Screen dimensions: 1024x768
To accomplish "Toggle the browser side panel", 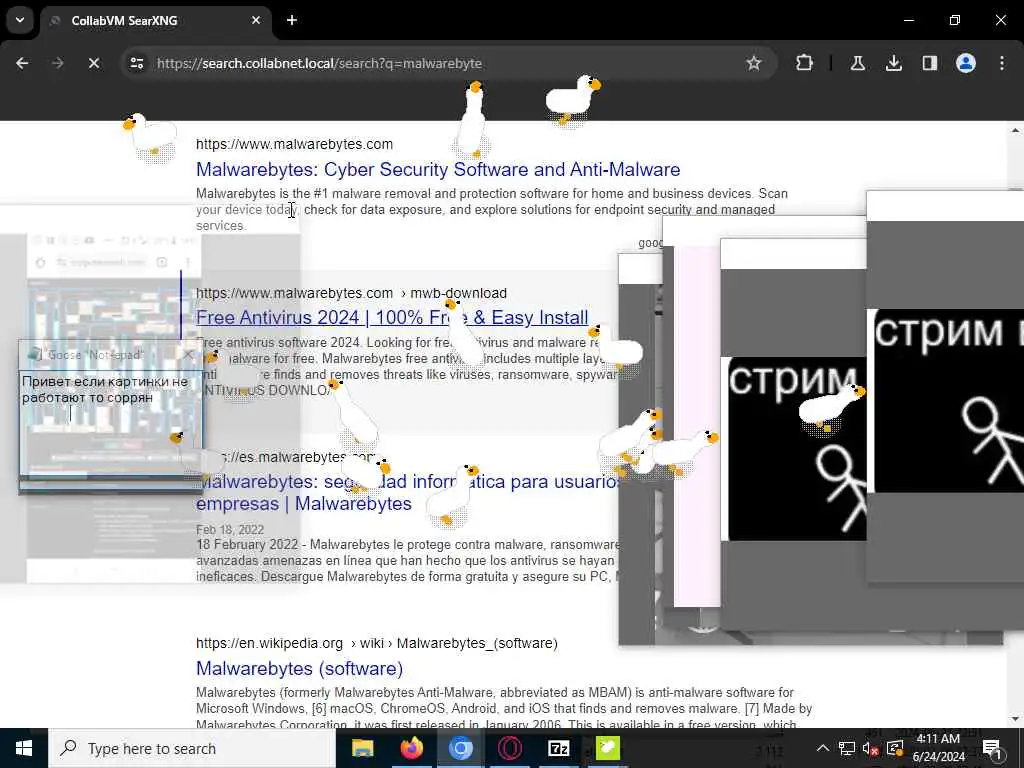I will point(929,63).
